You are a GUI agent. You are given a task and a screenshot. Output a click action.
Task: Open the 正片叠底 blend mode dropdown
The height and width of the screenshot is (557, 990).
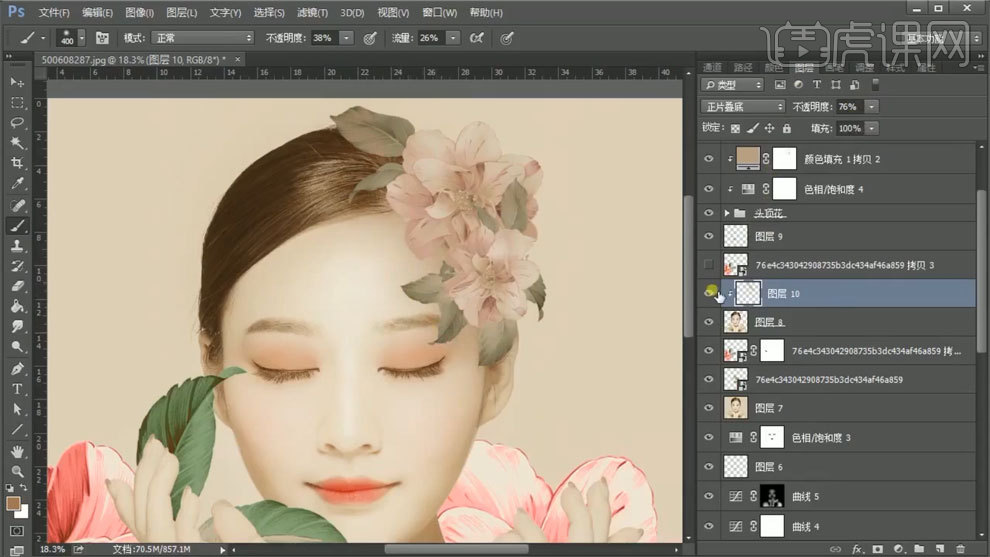[744, 107]
